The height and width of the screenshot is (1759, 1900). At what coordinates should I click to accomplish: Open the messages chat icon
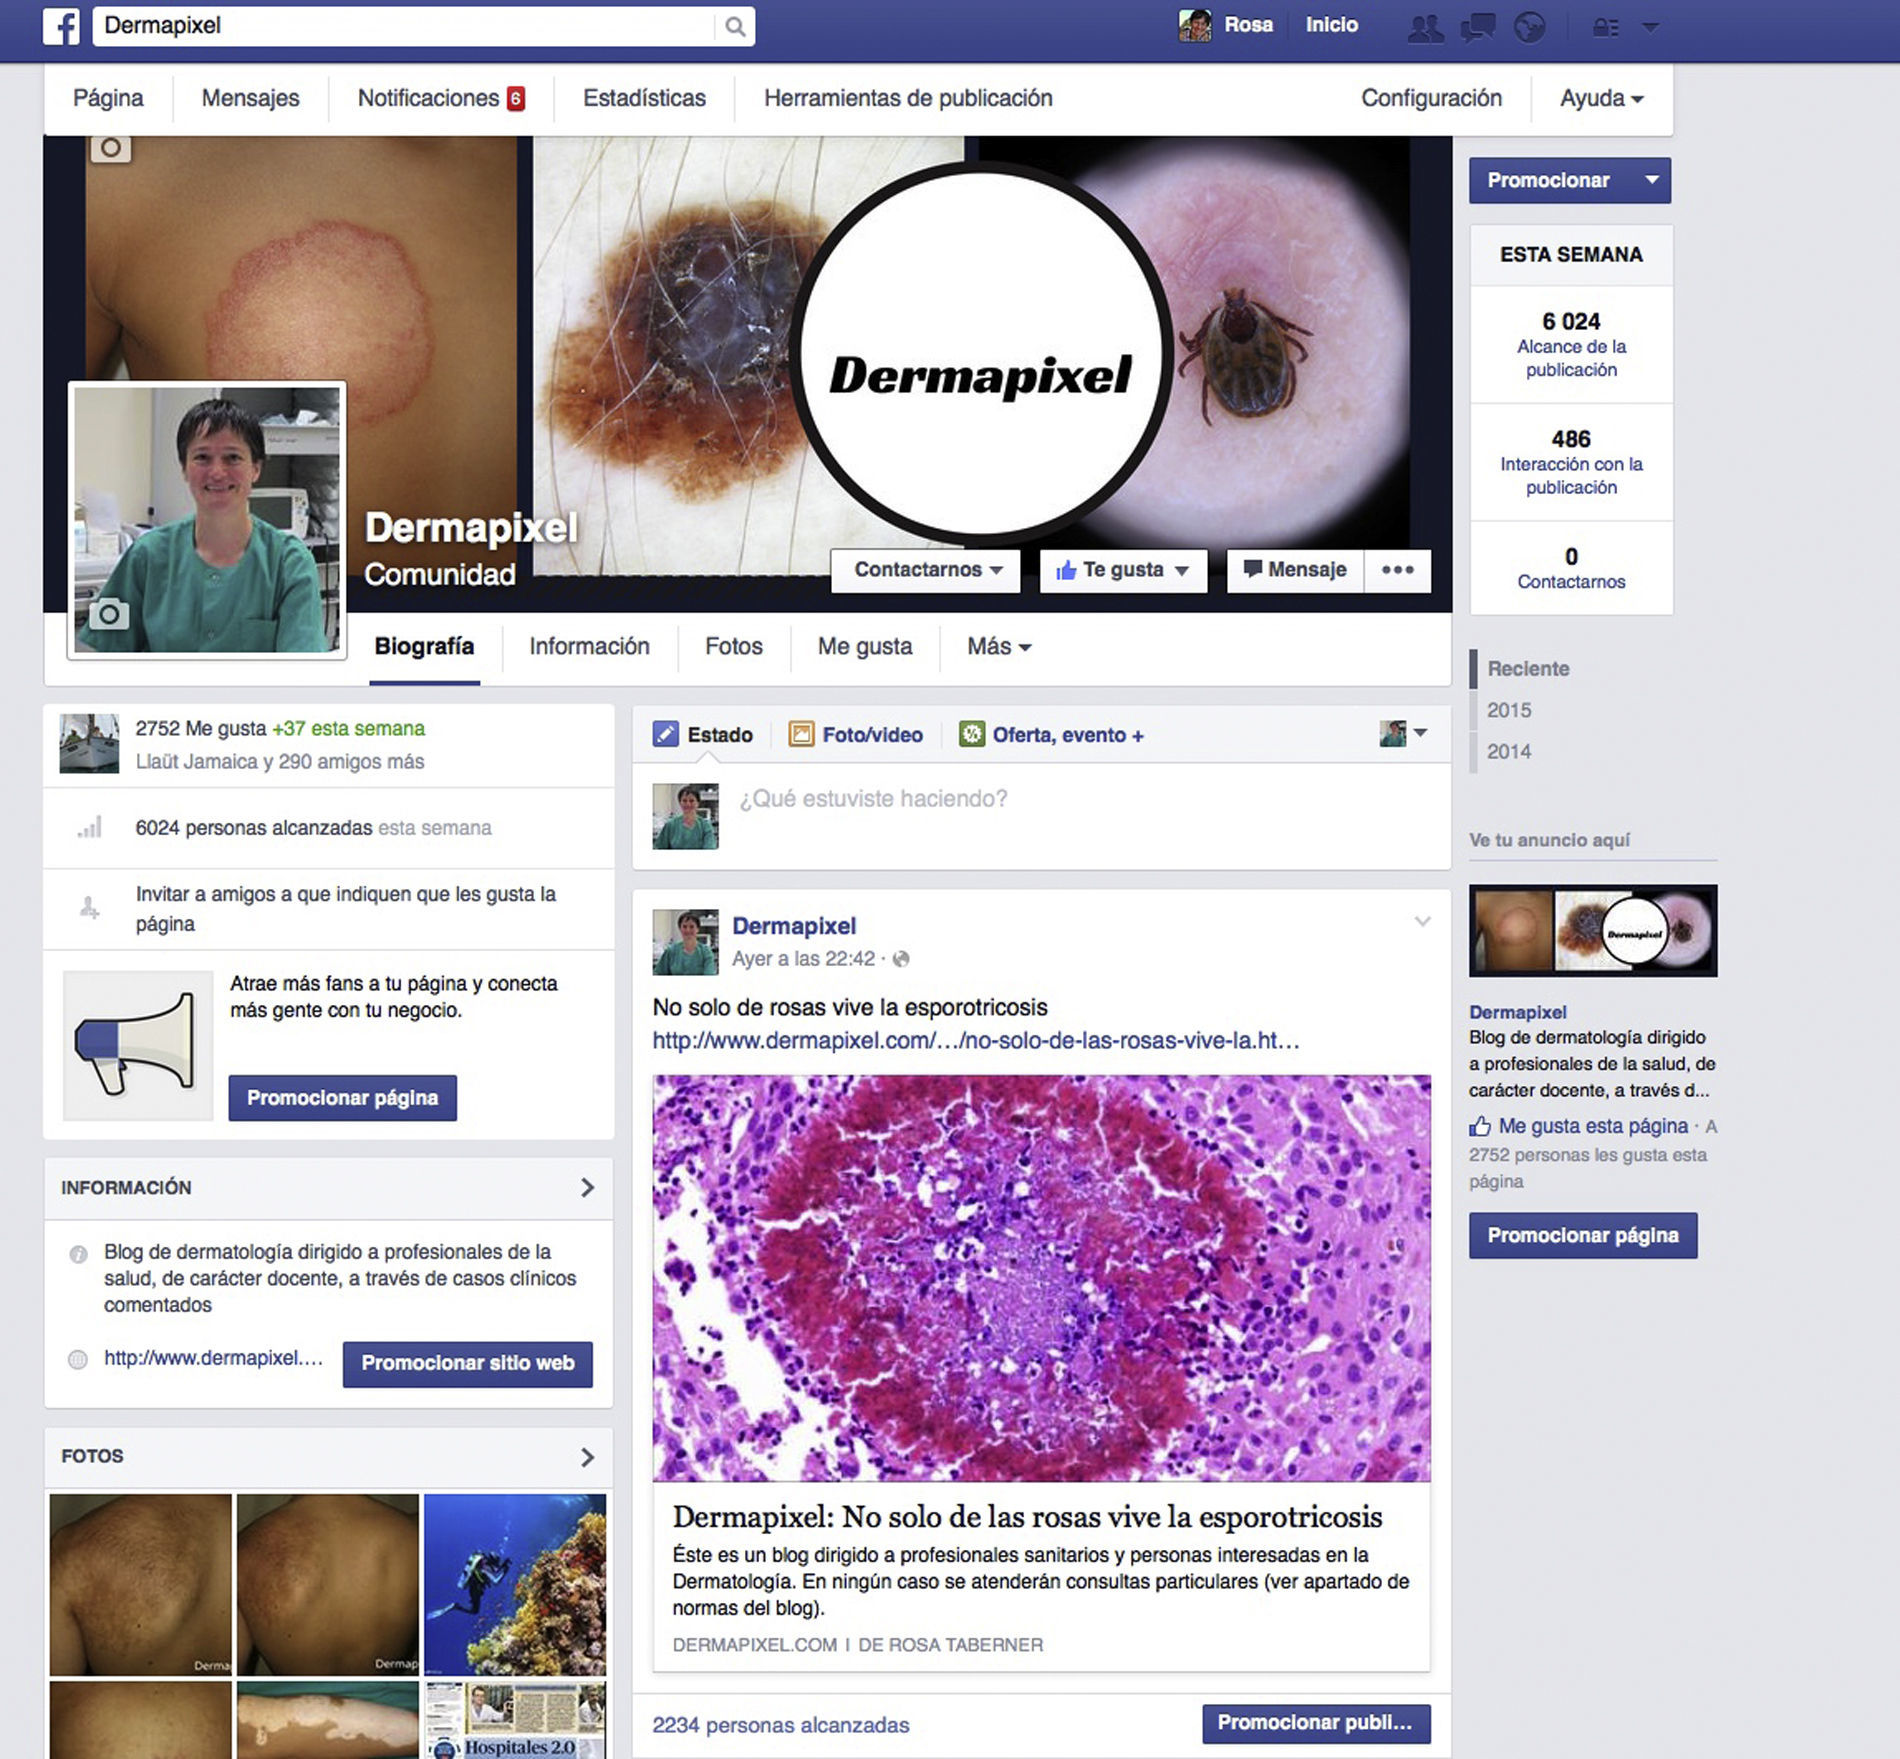[x=1478, y=28]
